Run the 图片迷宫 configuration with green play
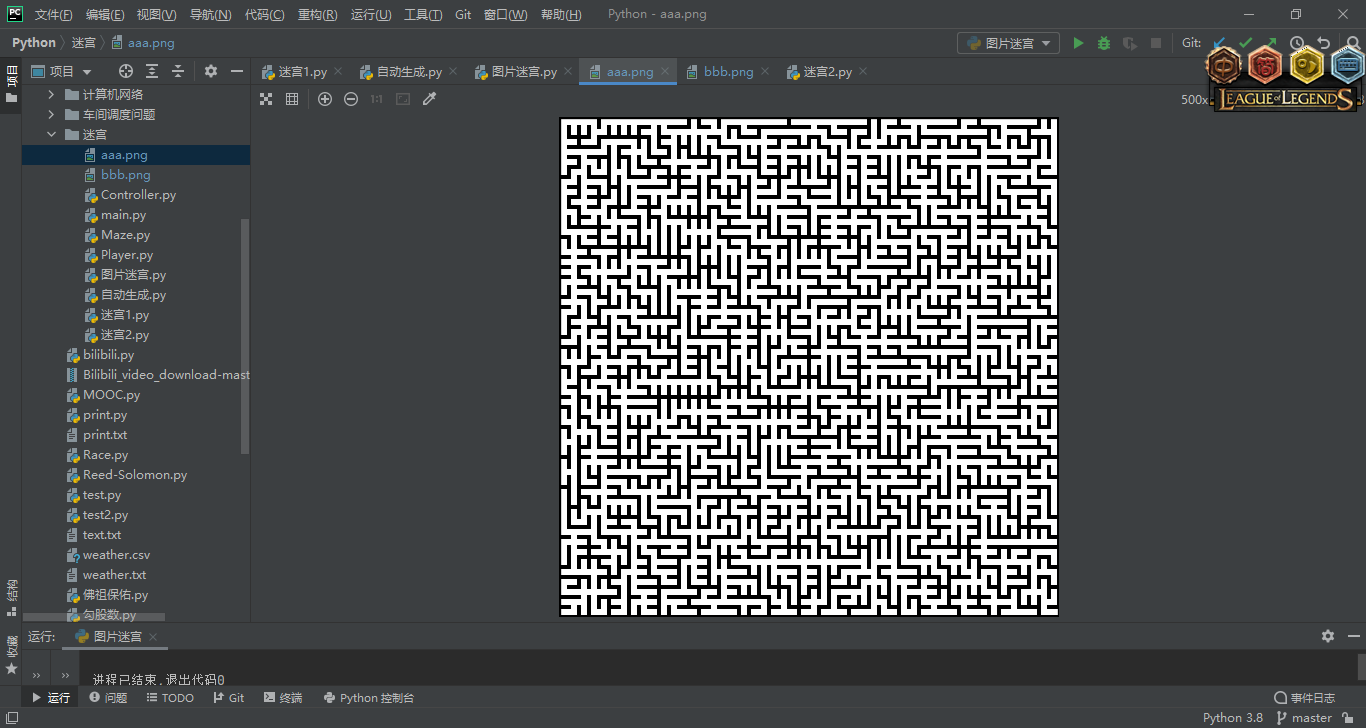 [x=1078, y=43]
